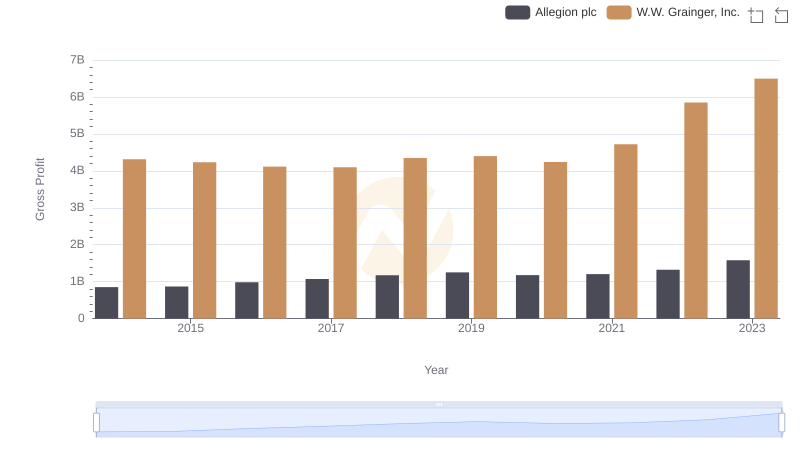Select the 2015 W.W. Grainger bar

pyautogui.click(x=205, y=240)
